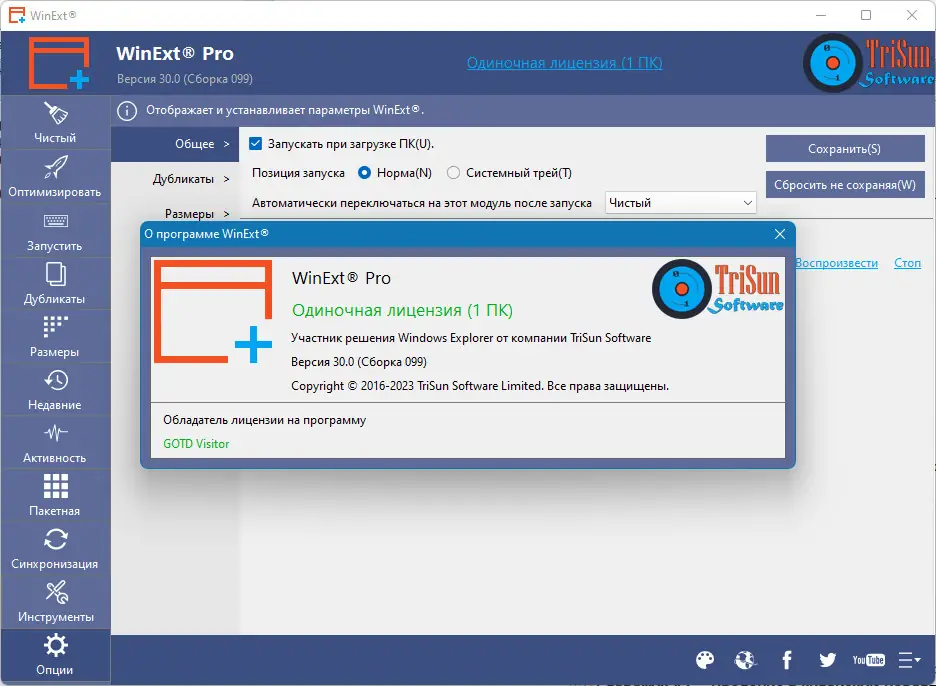Open the Оптимизировать rocket module
936x686 pixels.
click(55, 177)
